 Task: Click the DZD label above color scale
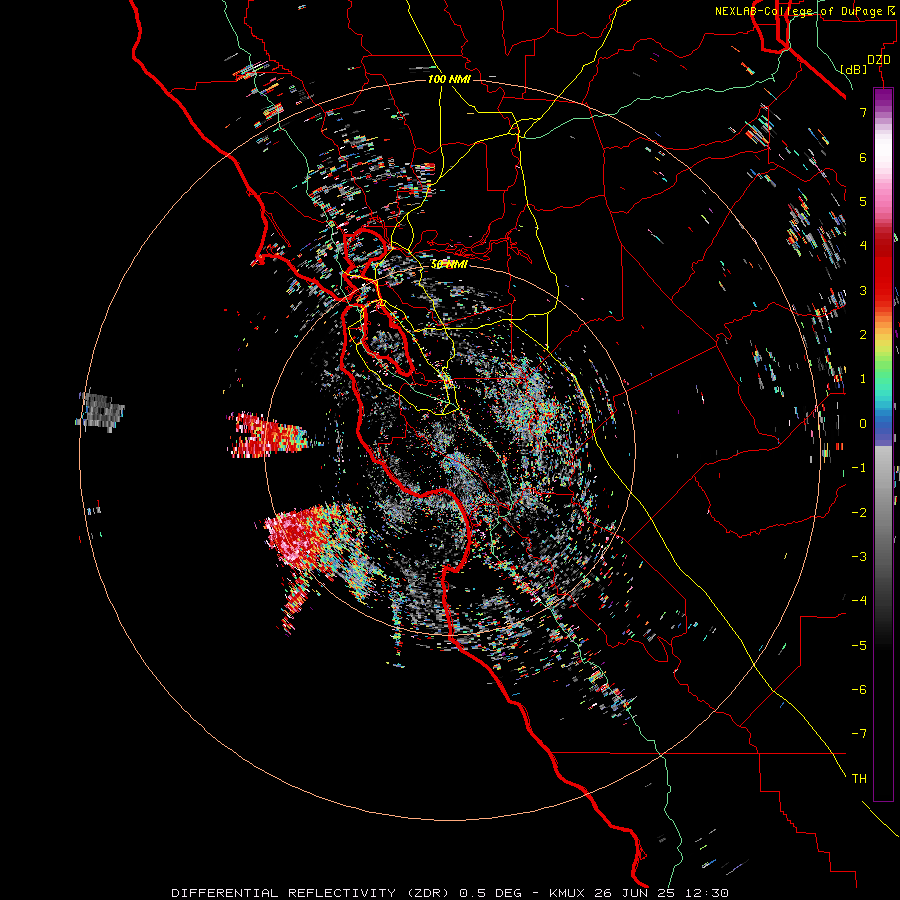pos(878,60)
